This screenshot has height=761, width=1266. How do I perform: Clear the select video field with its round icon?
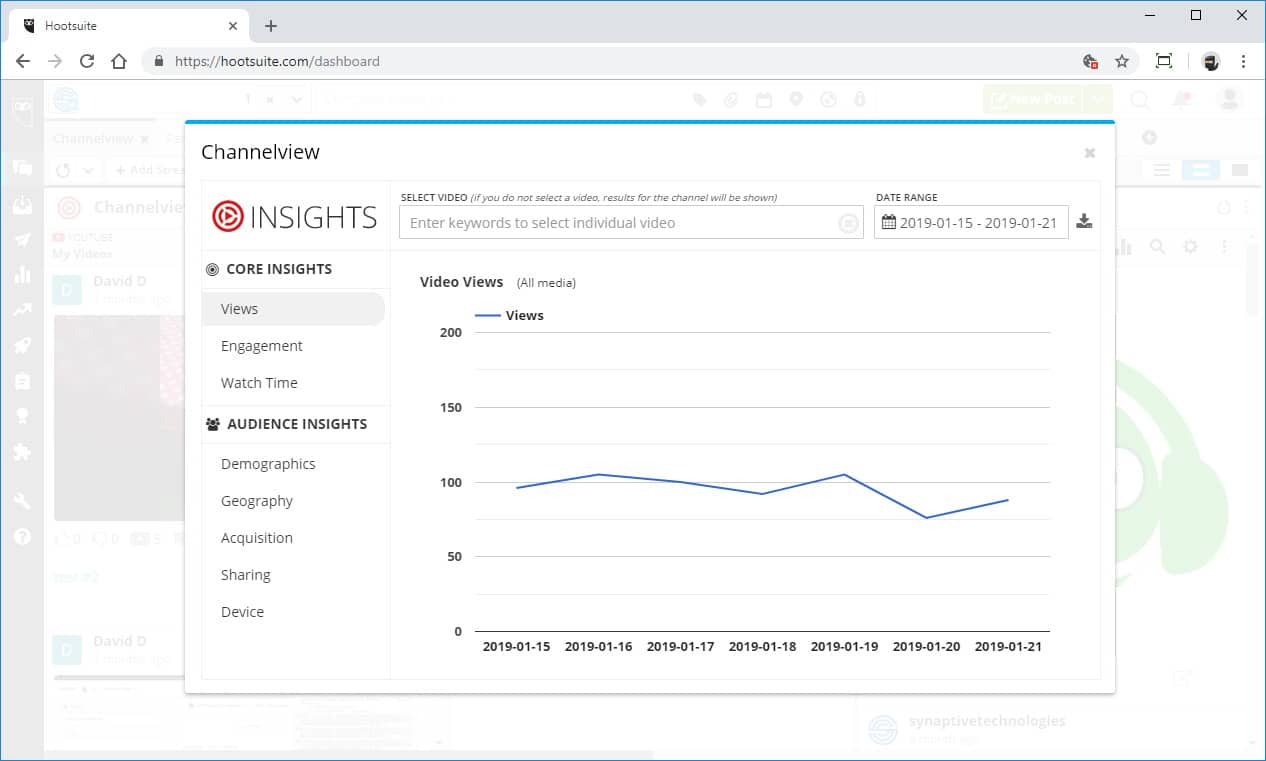849,223
